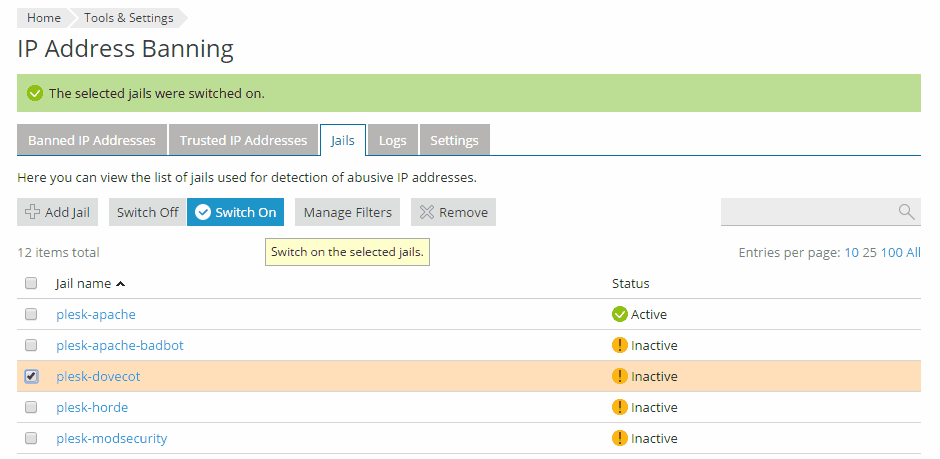Viewport: 940px width, 459px height.
Task: Click the green Active status icon for plesk-apache
Action: [619, 314]
